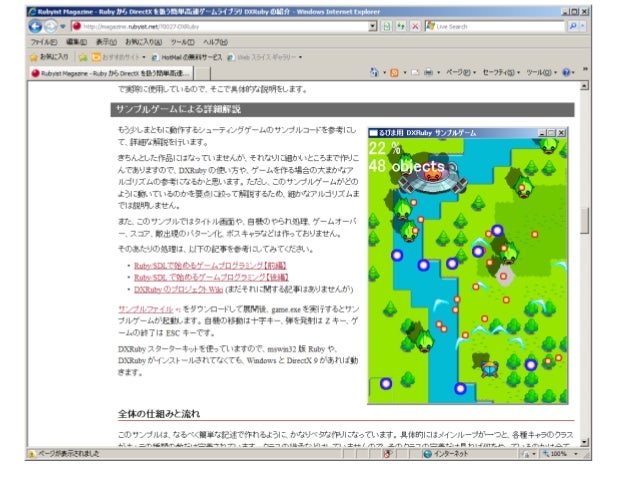This screenshot has height=479, width=638.
Task: Click the Compatibility View page icon
Action: tap(387, 26)
